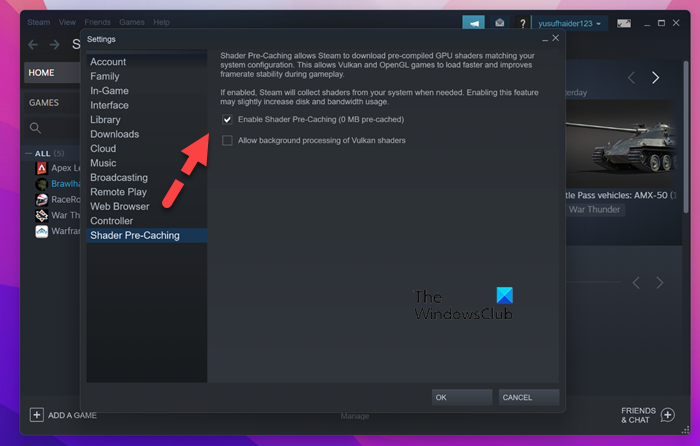This screenshot has width=700, height=446.
Task: Click the library vertical scrollbar
Action: coord(686,136)
